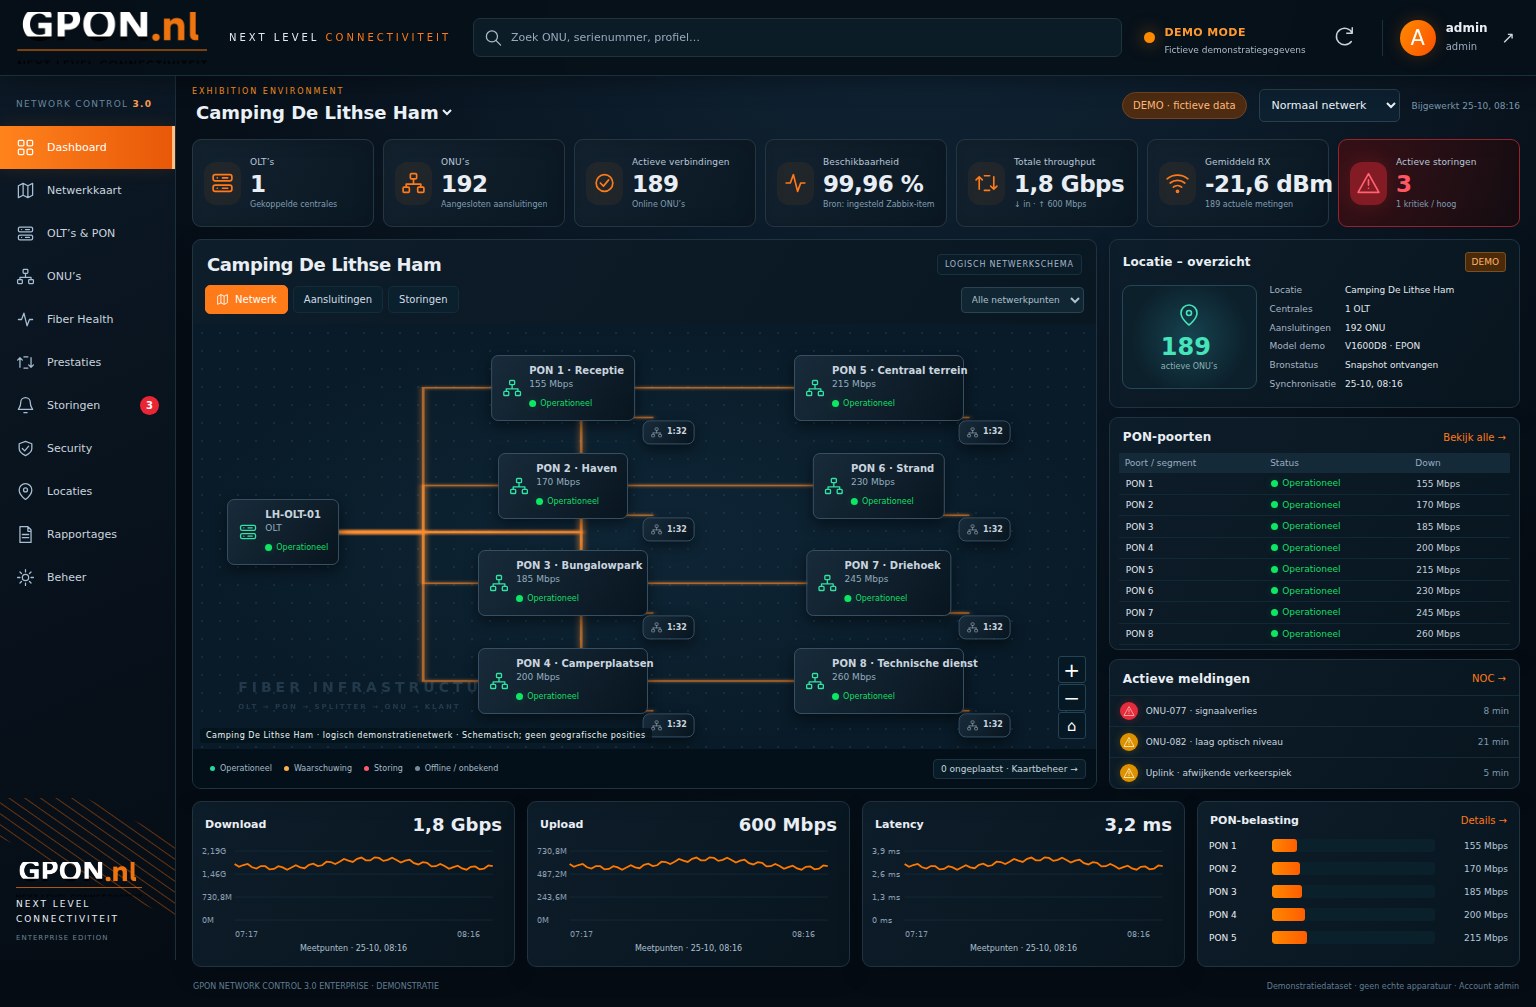Open Netwerkkaart from the sidebar
Image resolution: width=1536 pixels, height=1007 pixels.
[87, 190]
